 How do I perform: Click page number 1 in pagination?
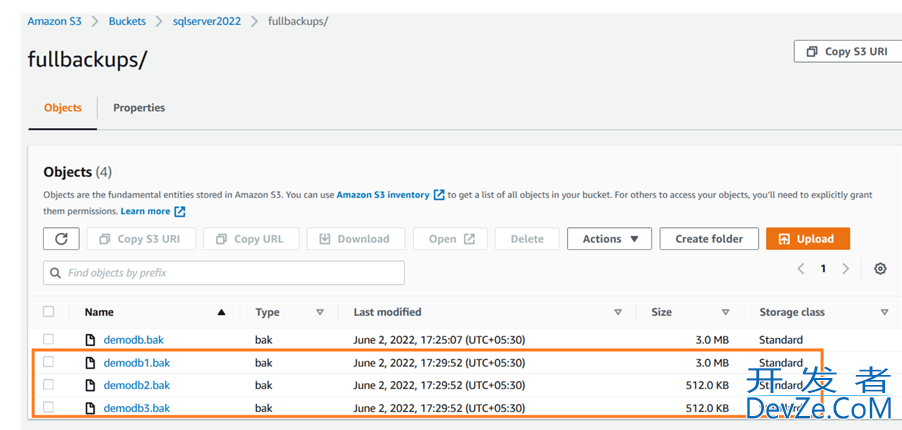(823, 268)
